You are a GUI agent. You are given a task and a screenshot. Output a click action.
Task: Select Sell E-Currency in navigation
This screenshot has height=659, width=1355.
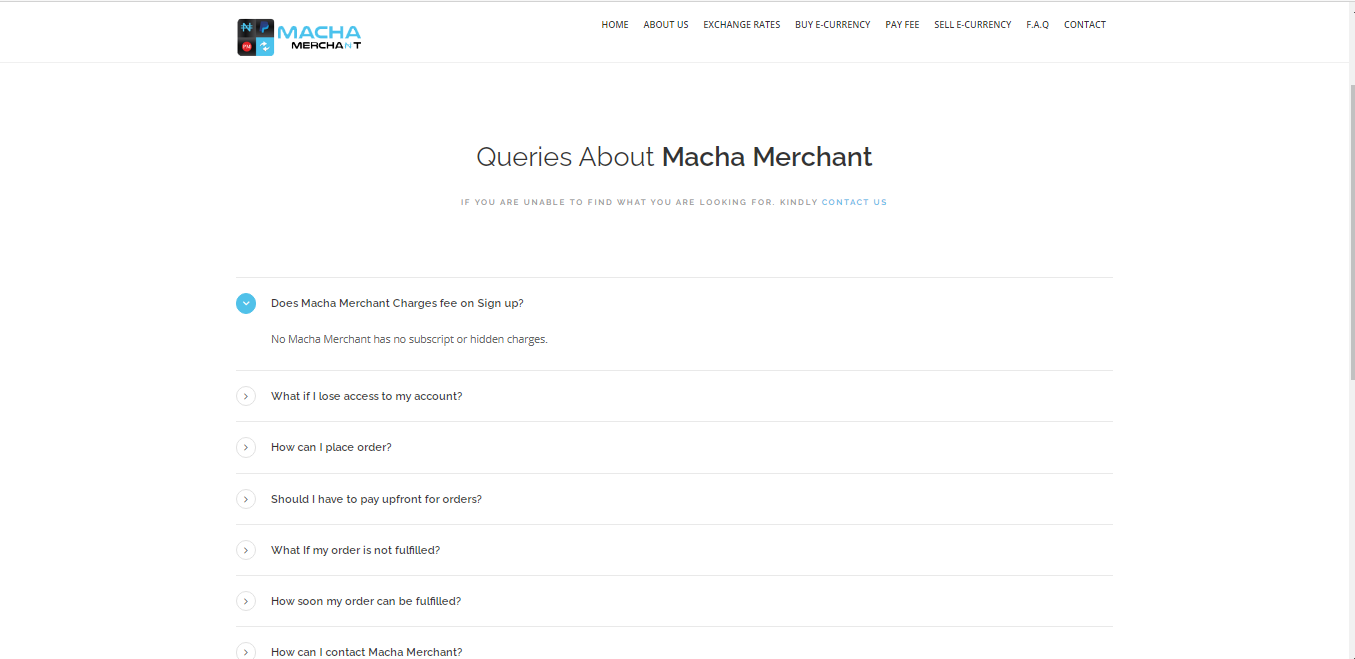tap(972, 25)
